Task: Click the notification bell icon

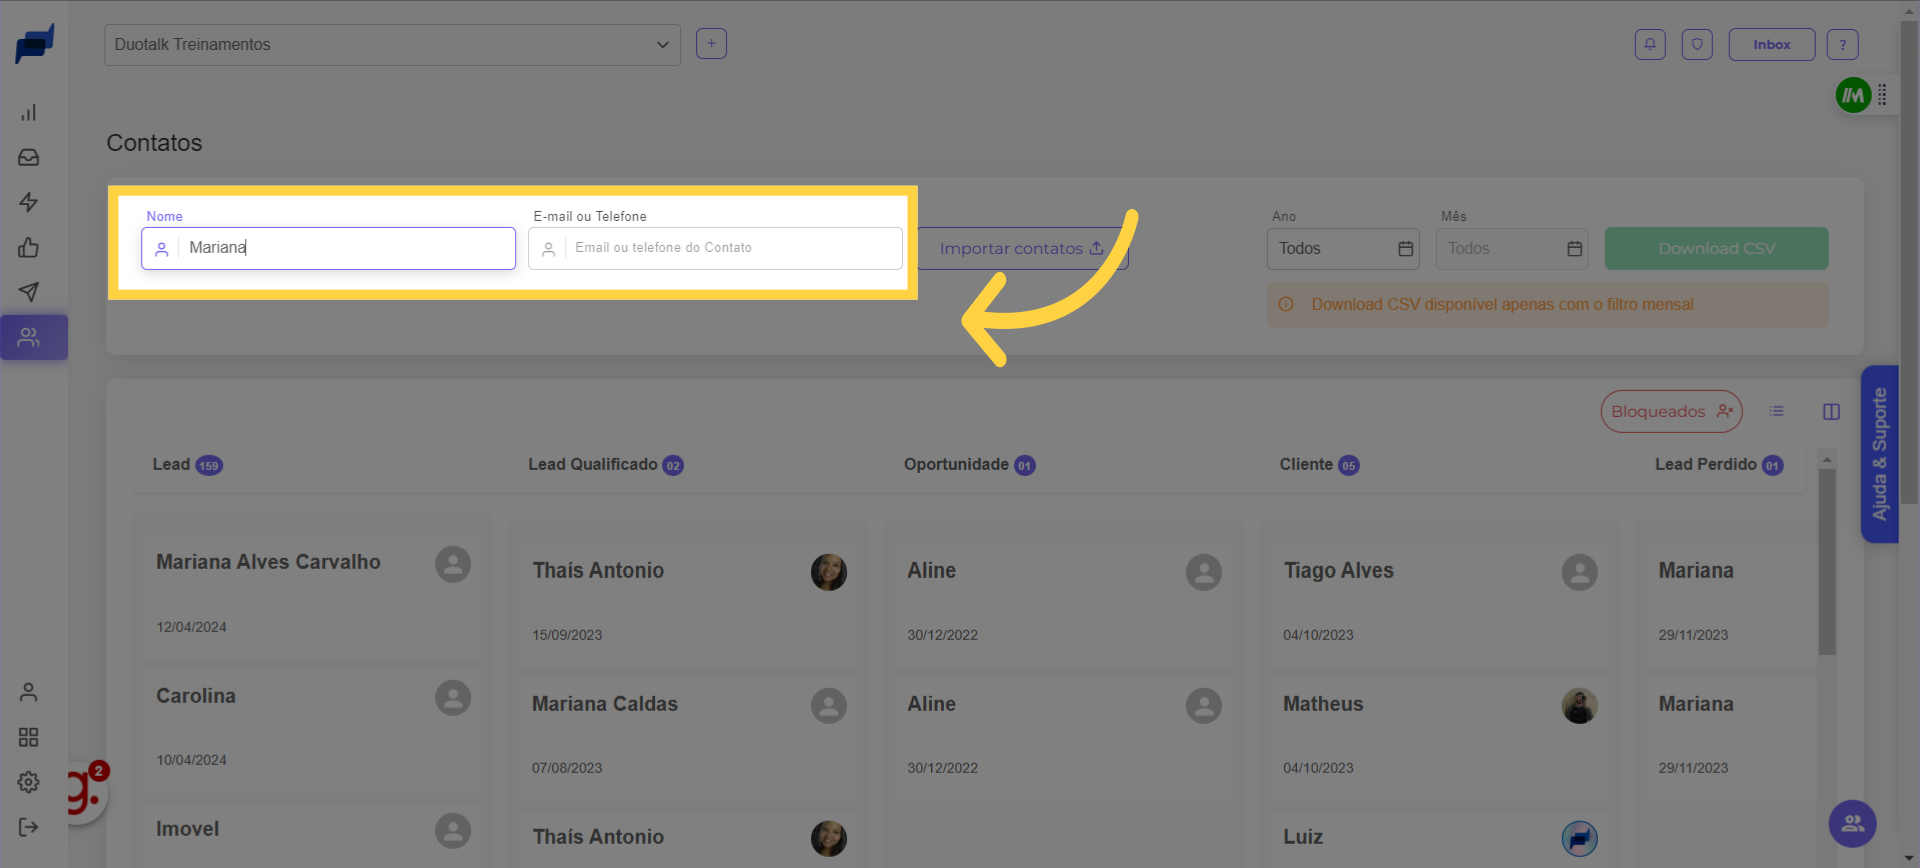Action: pyautogui.click(x=1649, y=44)
